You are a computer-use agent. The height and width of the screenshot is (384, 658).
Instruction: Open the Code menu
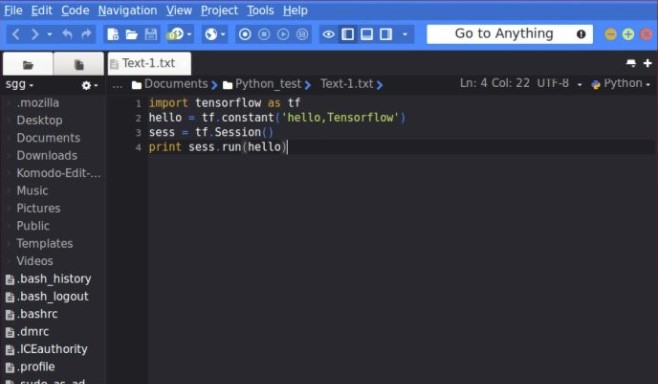pos(75,10)
